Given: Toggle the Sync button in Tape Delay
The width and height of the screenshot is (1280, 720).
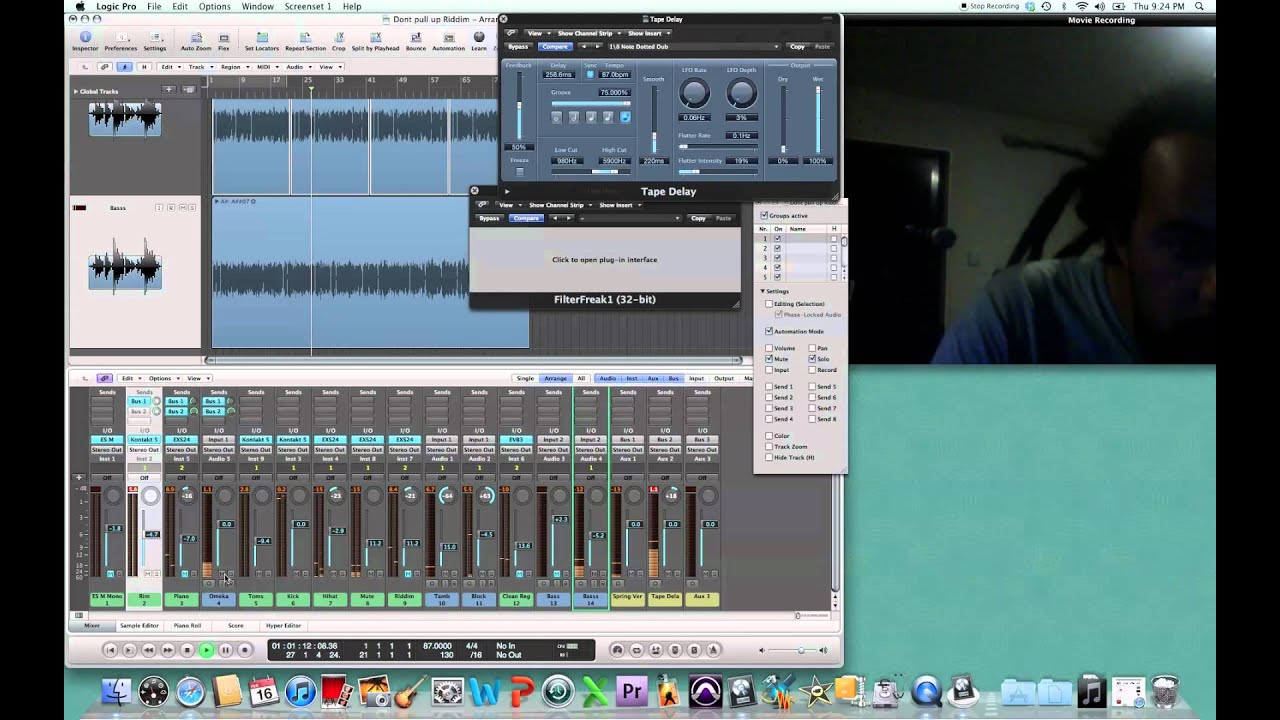Looking at the screenshot, I should pos(590,74).
